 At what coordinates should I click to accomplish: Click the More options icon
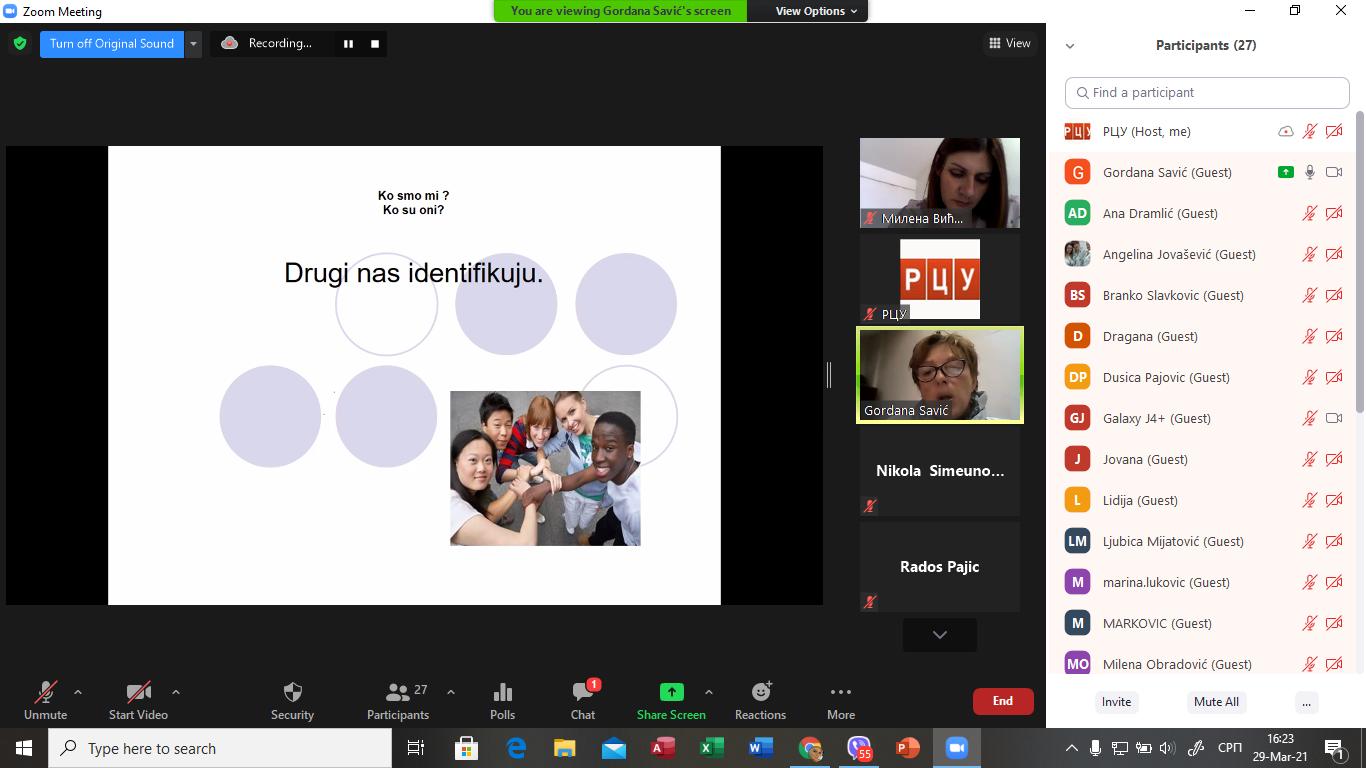pos(840,692)
